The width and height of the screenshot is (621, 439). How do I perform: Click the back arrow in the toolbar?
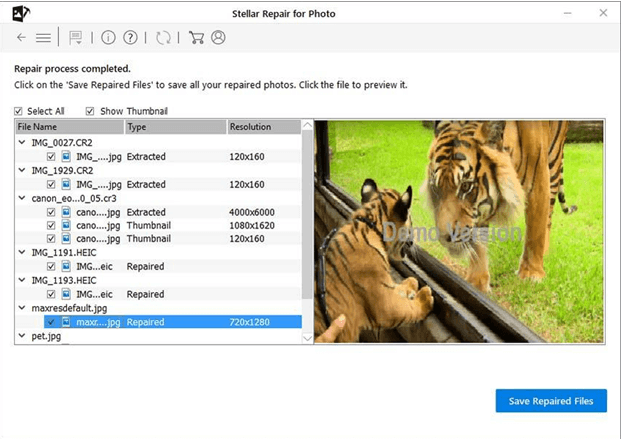[21, 38]
